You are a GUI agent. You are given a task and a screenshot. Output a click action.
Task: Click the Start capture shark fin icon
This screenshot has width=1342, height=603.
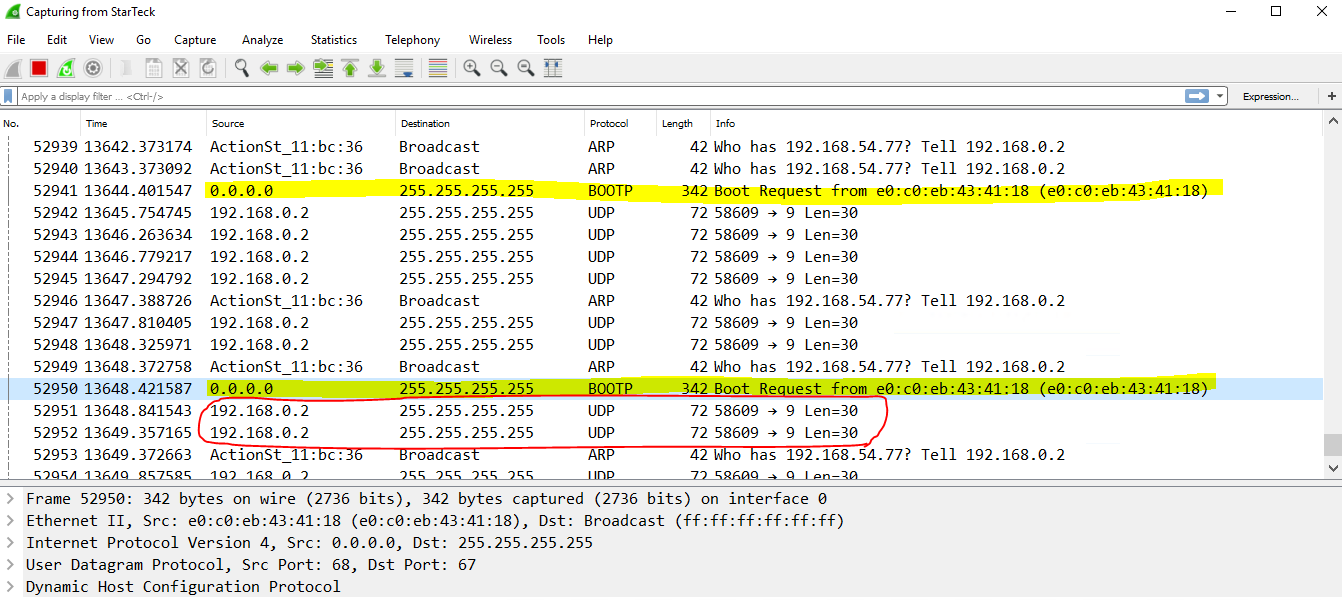click(13, 68)
